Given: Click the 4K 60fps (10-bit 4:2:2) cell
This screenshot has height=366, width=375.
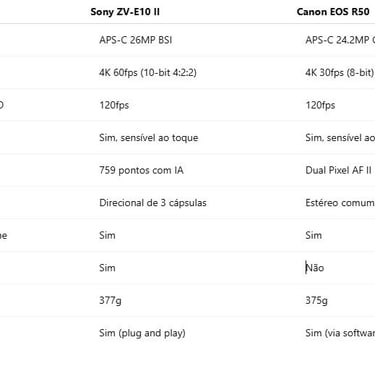Looking at the screenshot, I should (x=148, y=73).
